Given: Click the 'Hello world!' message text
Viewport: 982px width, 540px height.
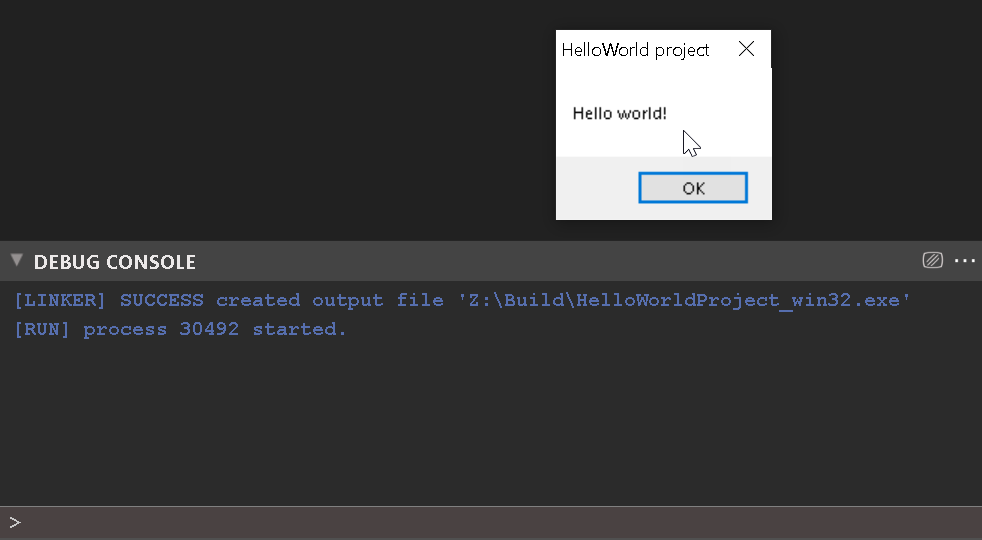Looking at the screenshot, I should tap(619, 113).
